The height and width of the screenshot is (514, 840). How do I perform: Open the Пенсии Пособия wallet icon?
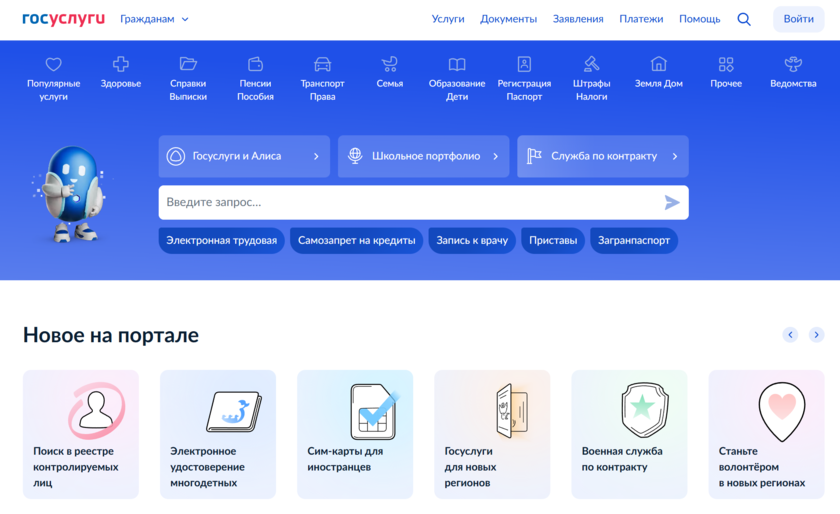pos(255,65)
